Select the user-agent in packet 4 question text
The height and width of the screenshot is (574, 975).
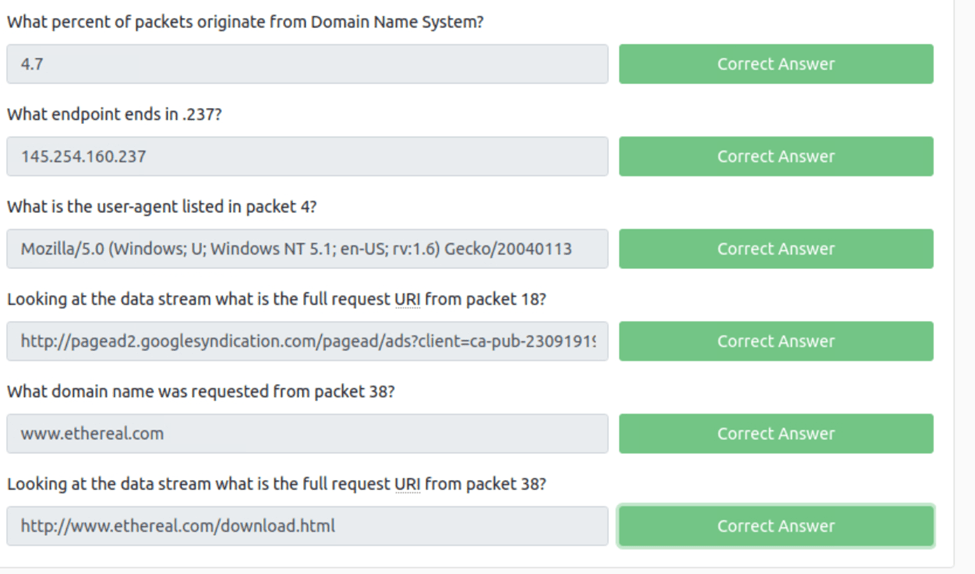(161, 207)
